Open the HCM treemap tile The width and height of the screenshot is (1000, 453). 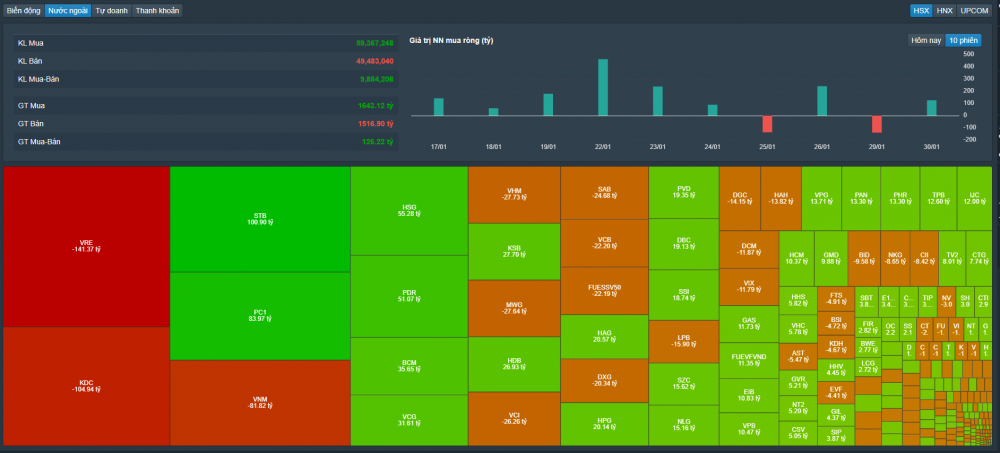pos(797,258)
